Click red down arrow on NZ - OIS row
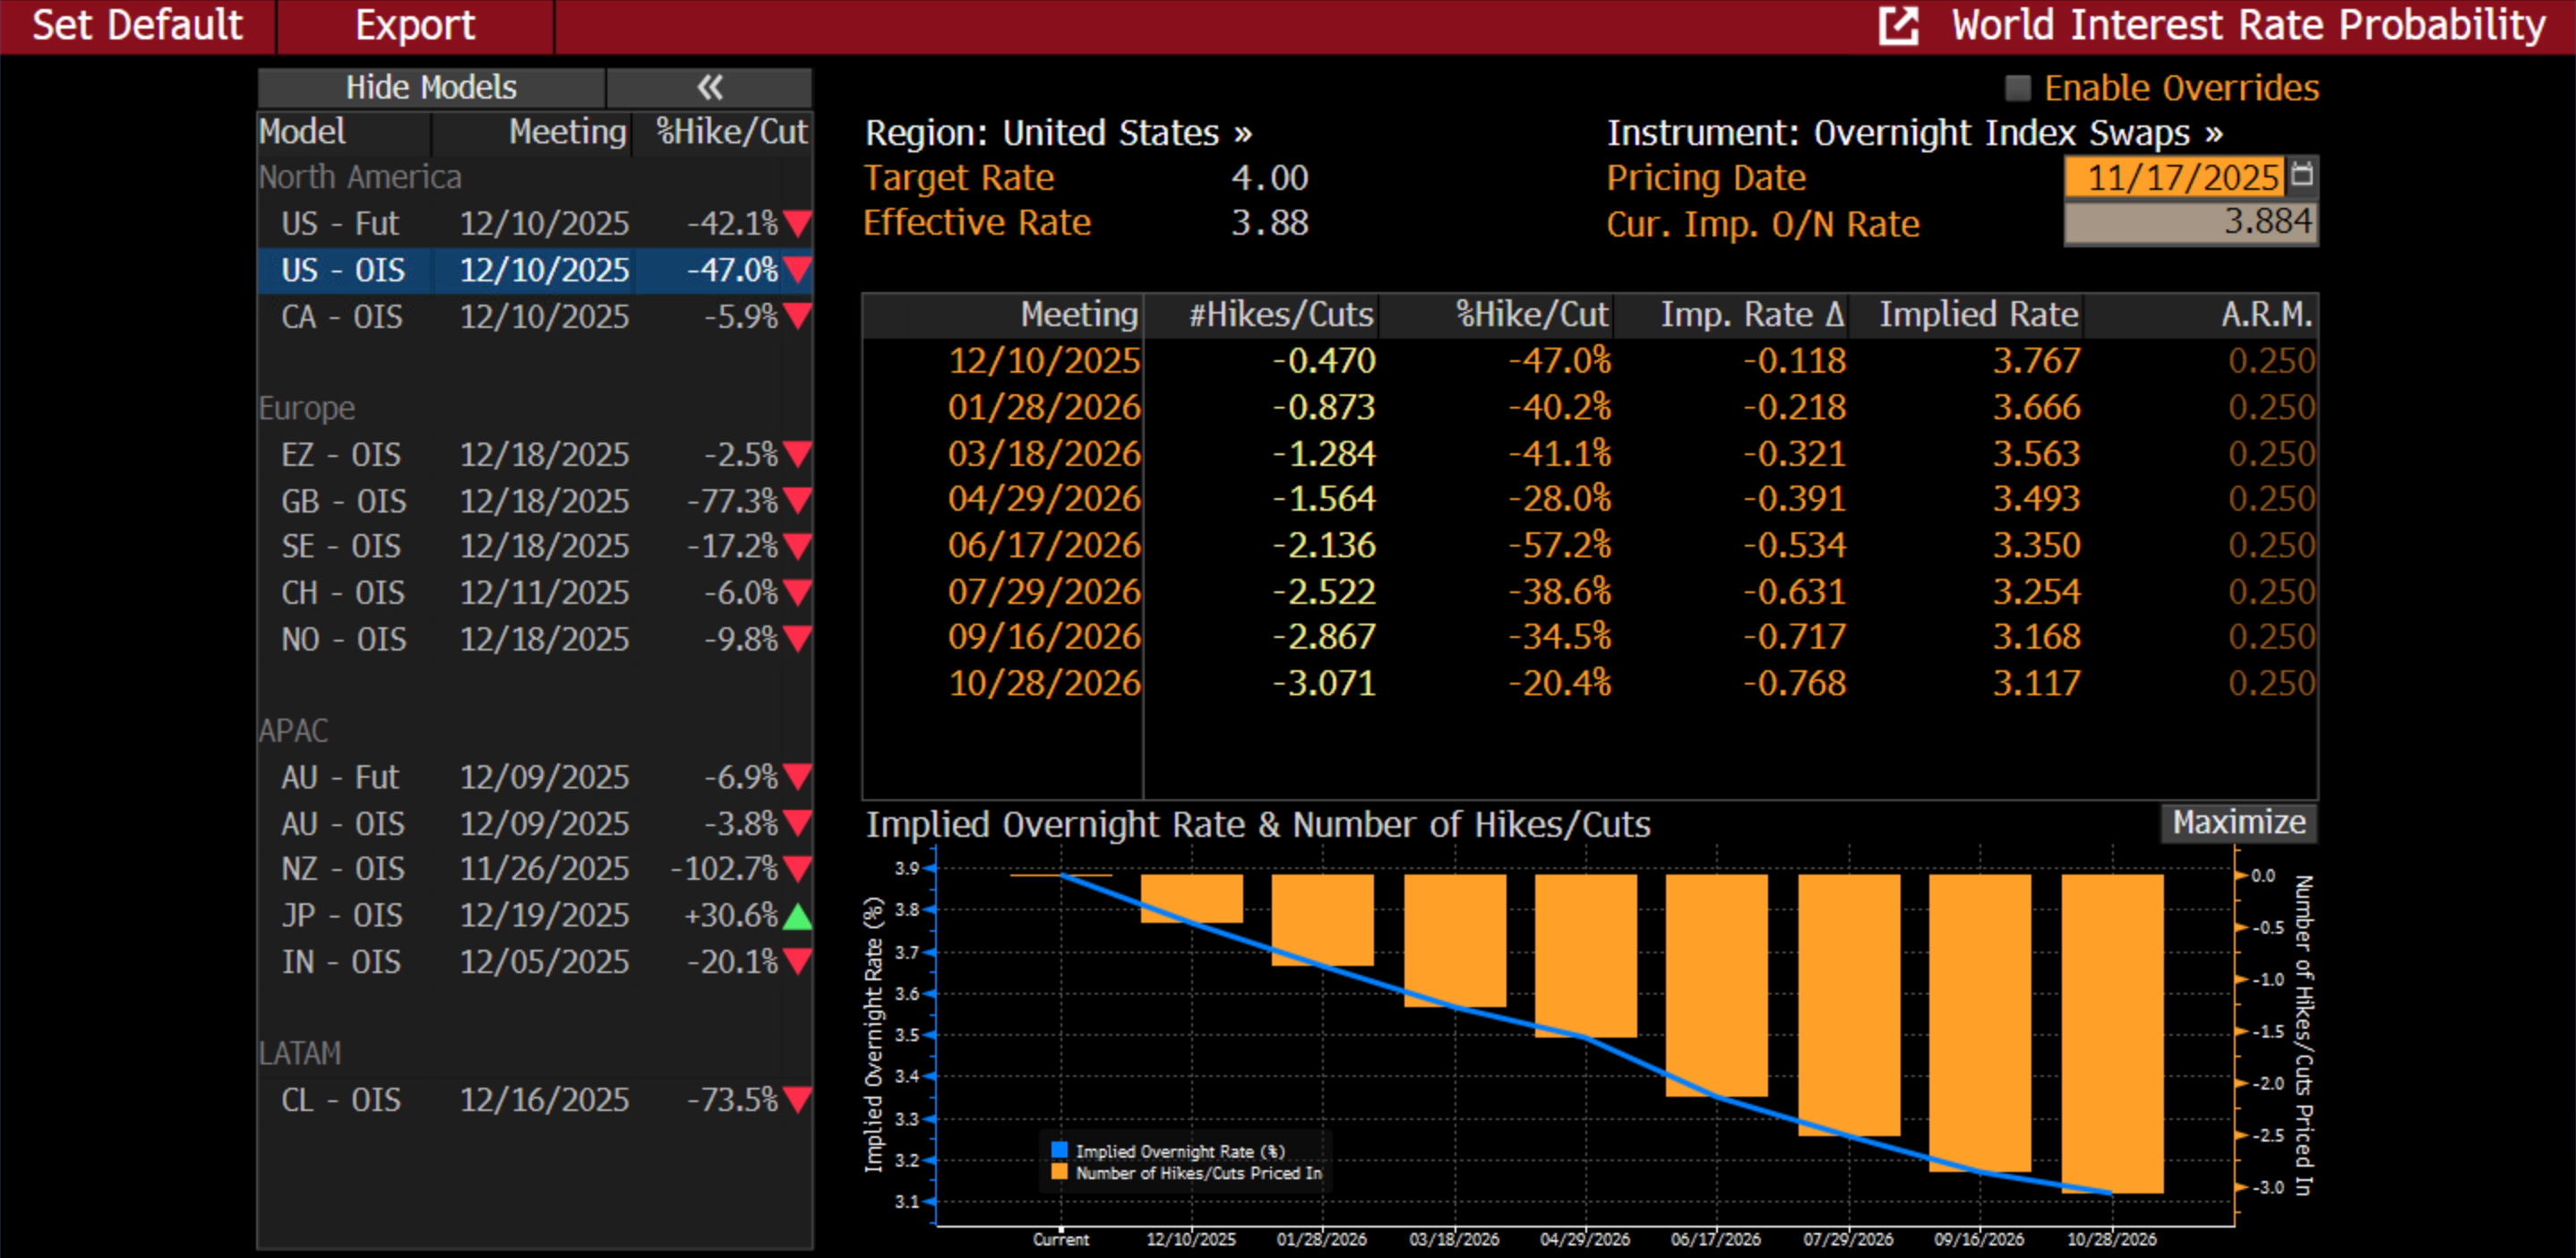The width and height of the screenshot is (2576, 1258). (x=797, y=869)
